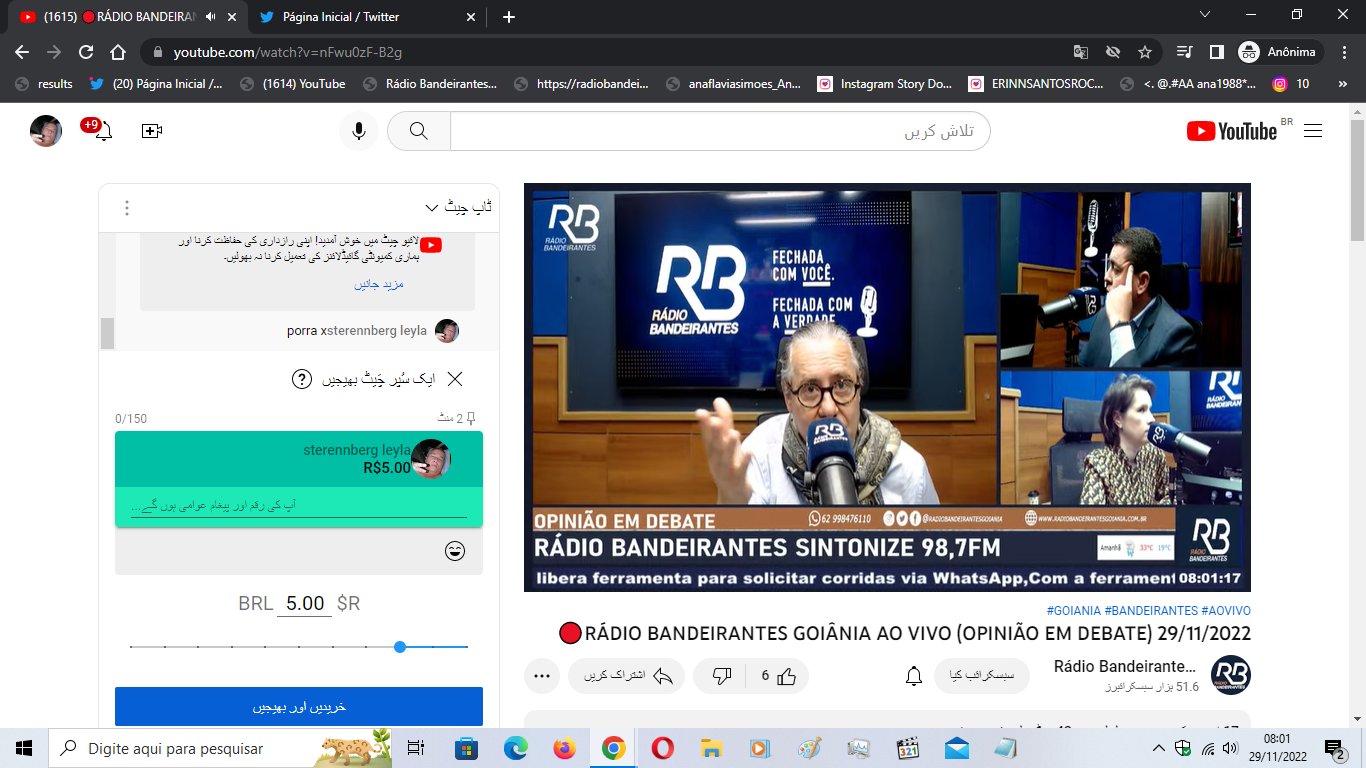Open #AOVIVO hashtag link
This screenshot has height=768, width=1366.
[1226, 610]
